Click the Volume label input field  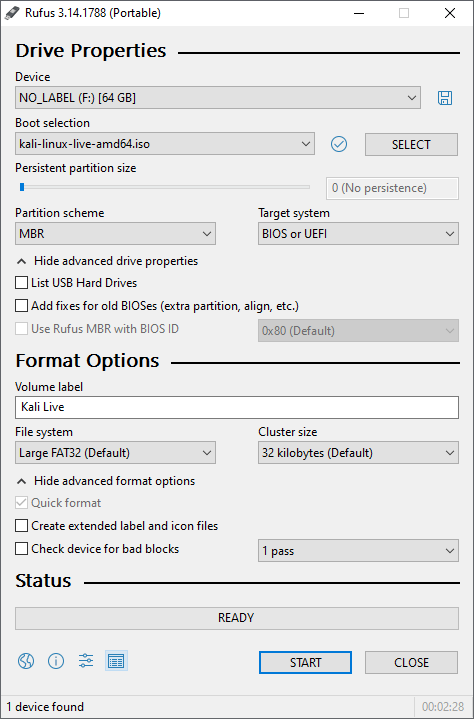tap(237, 407)
